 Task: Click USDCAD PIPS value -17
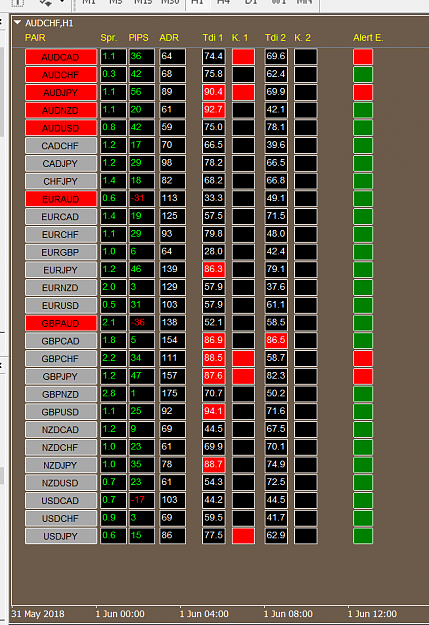[142, 500]
